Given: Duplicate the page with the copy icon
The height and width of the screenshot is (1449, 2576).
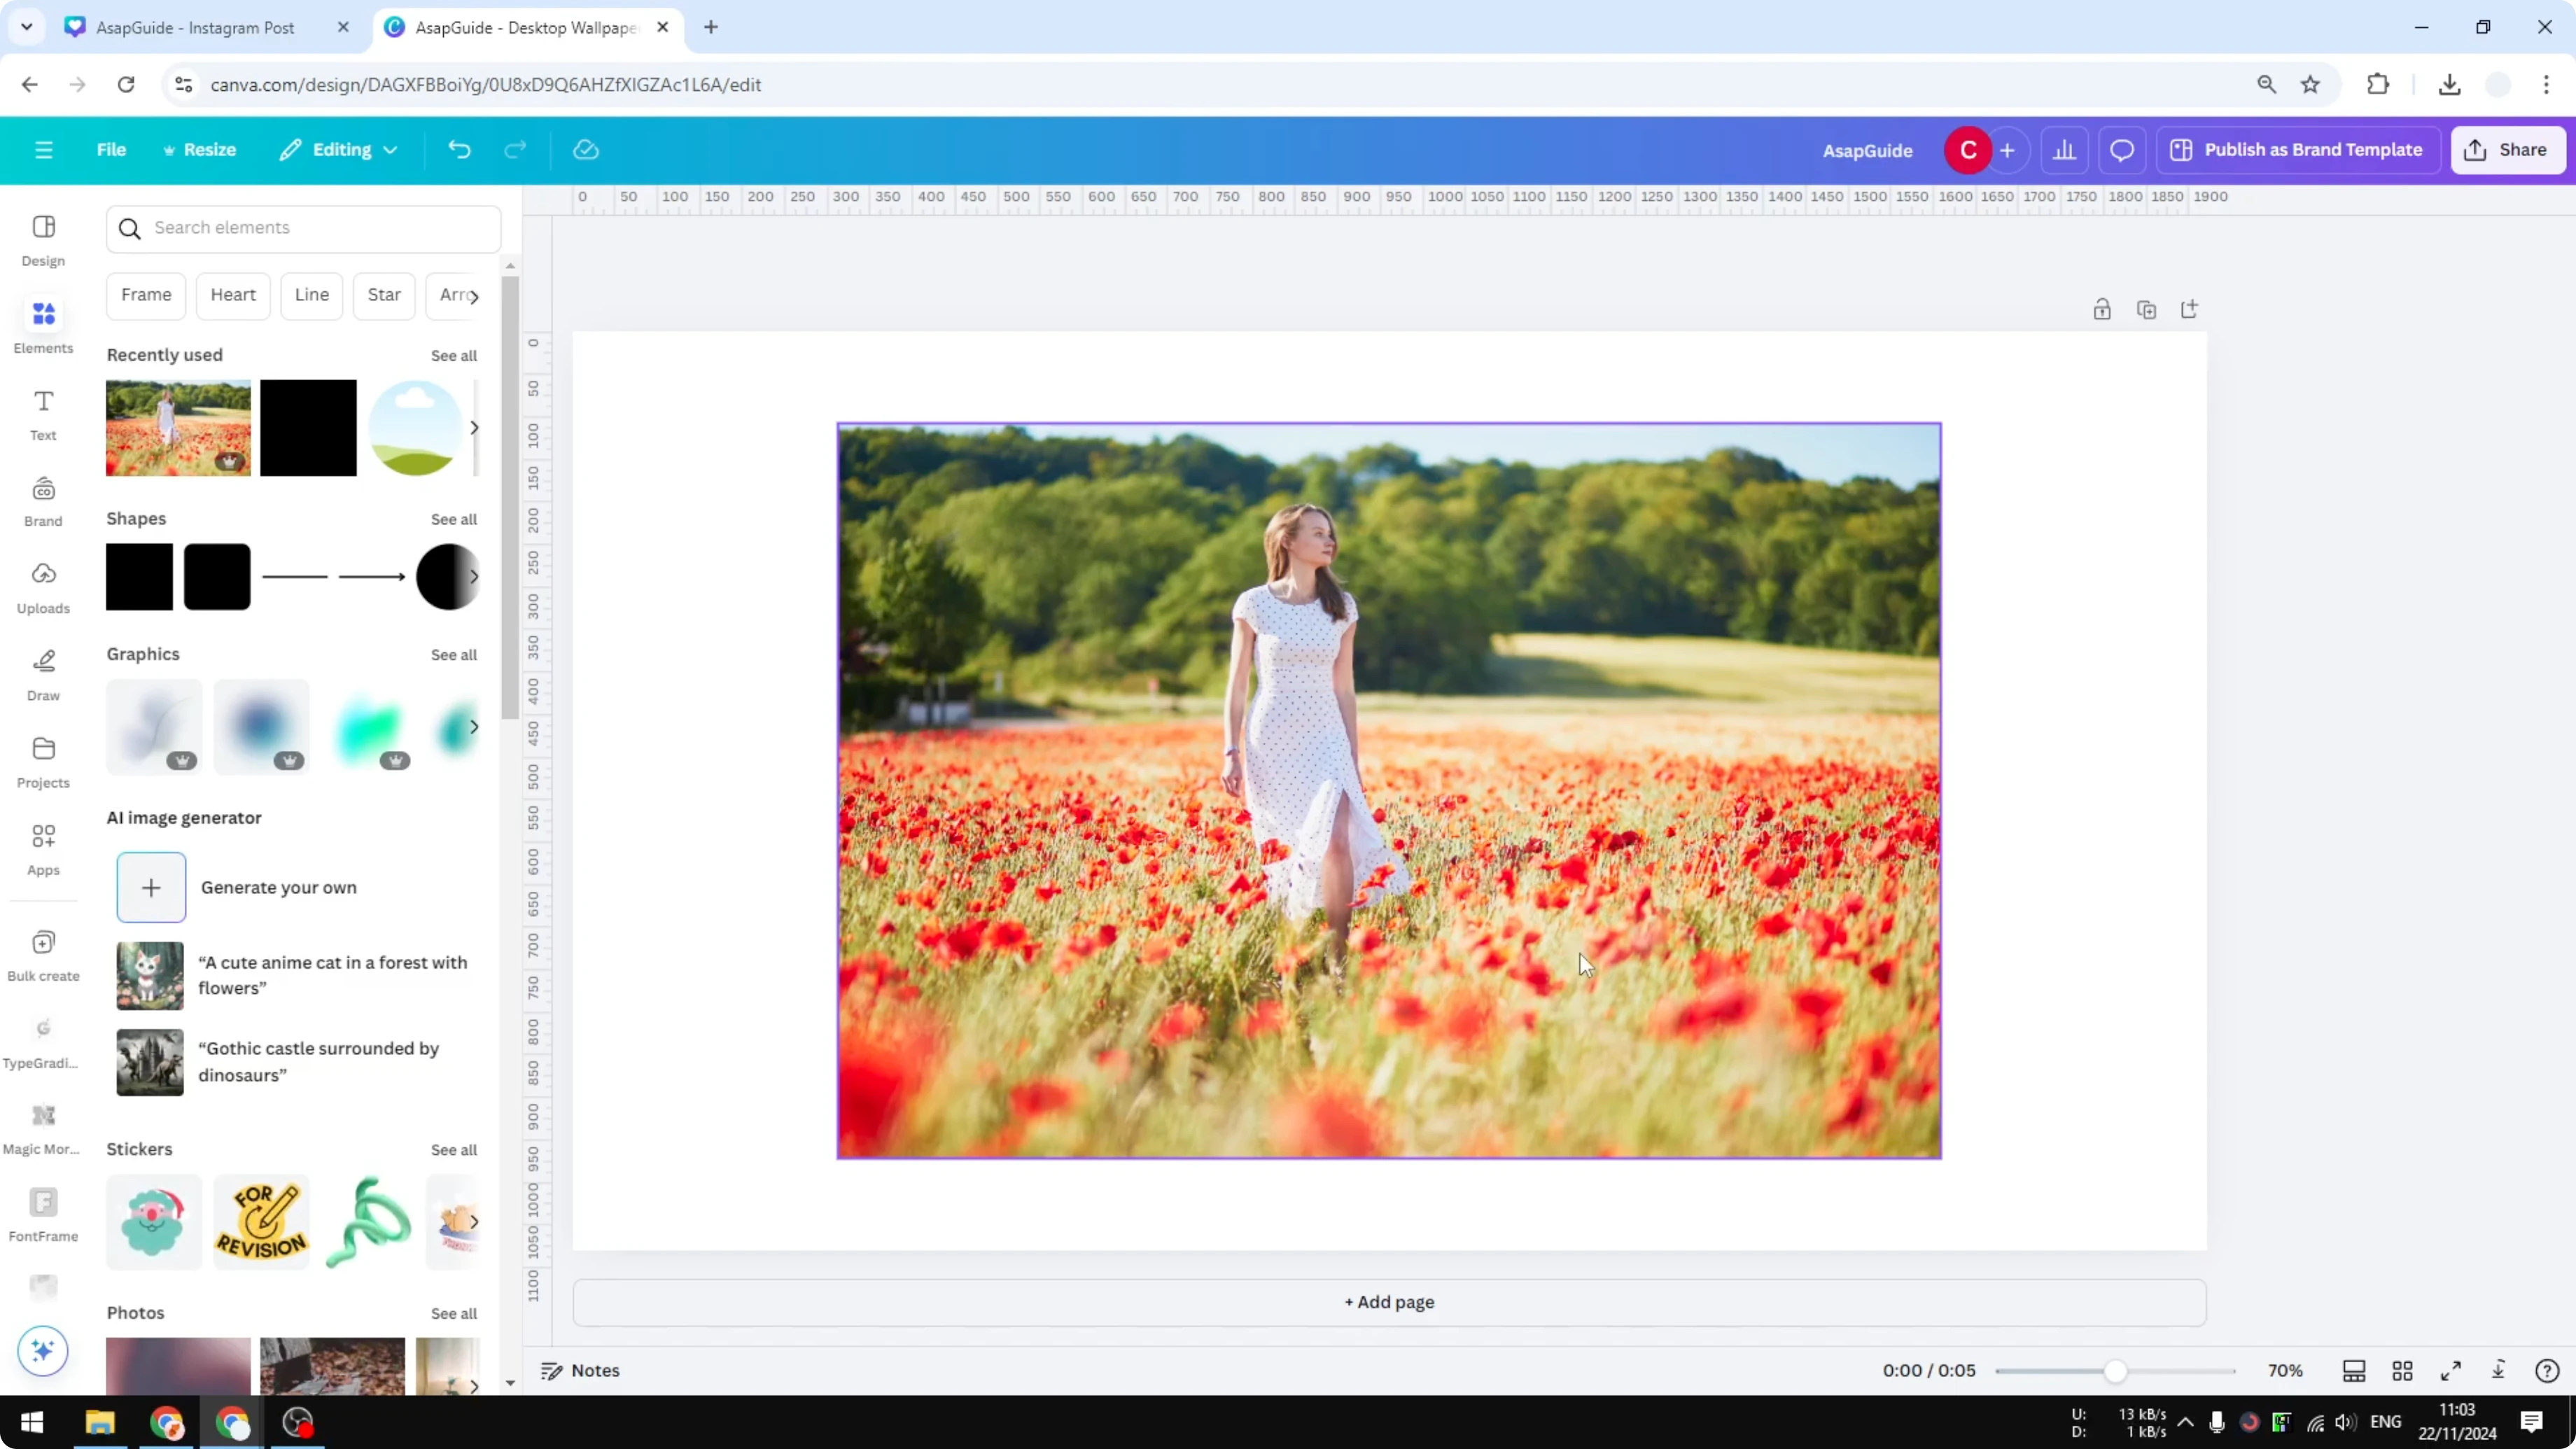Looking at the screenshot, I should pos(2147,309).
